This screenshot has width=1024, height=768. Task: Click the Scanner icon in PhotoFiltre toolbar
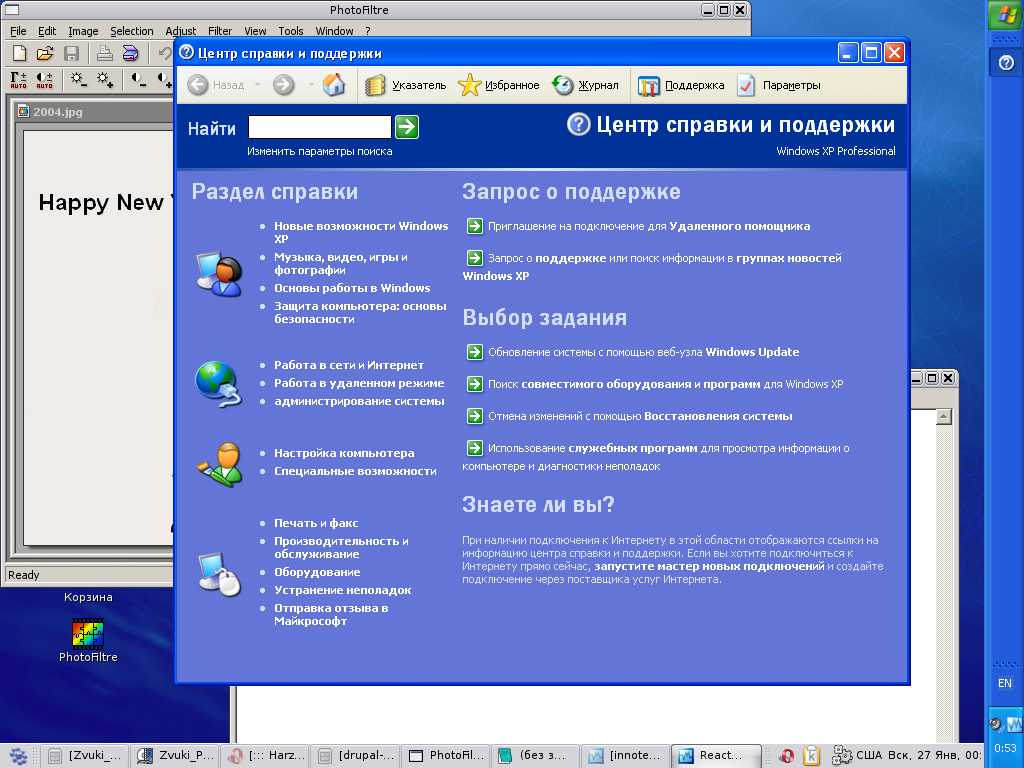pyautogui.click(x=131, y=54)
